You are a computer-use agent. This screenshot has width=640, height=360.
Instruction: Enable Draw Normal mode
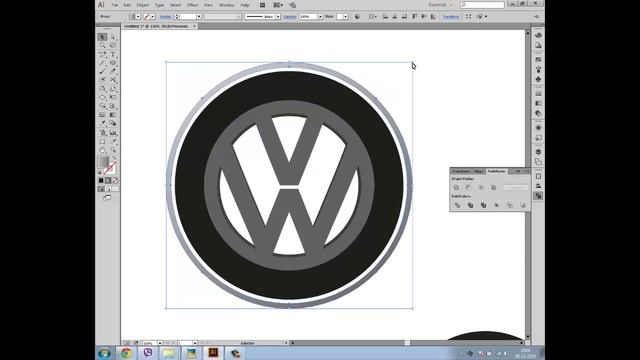[101, 189]
